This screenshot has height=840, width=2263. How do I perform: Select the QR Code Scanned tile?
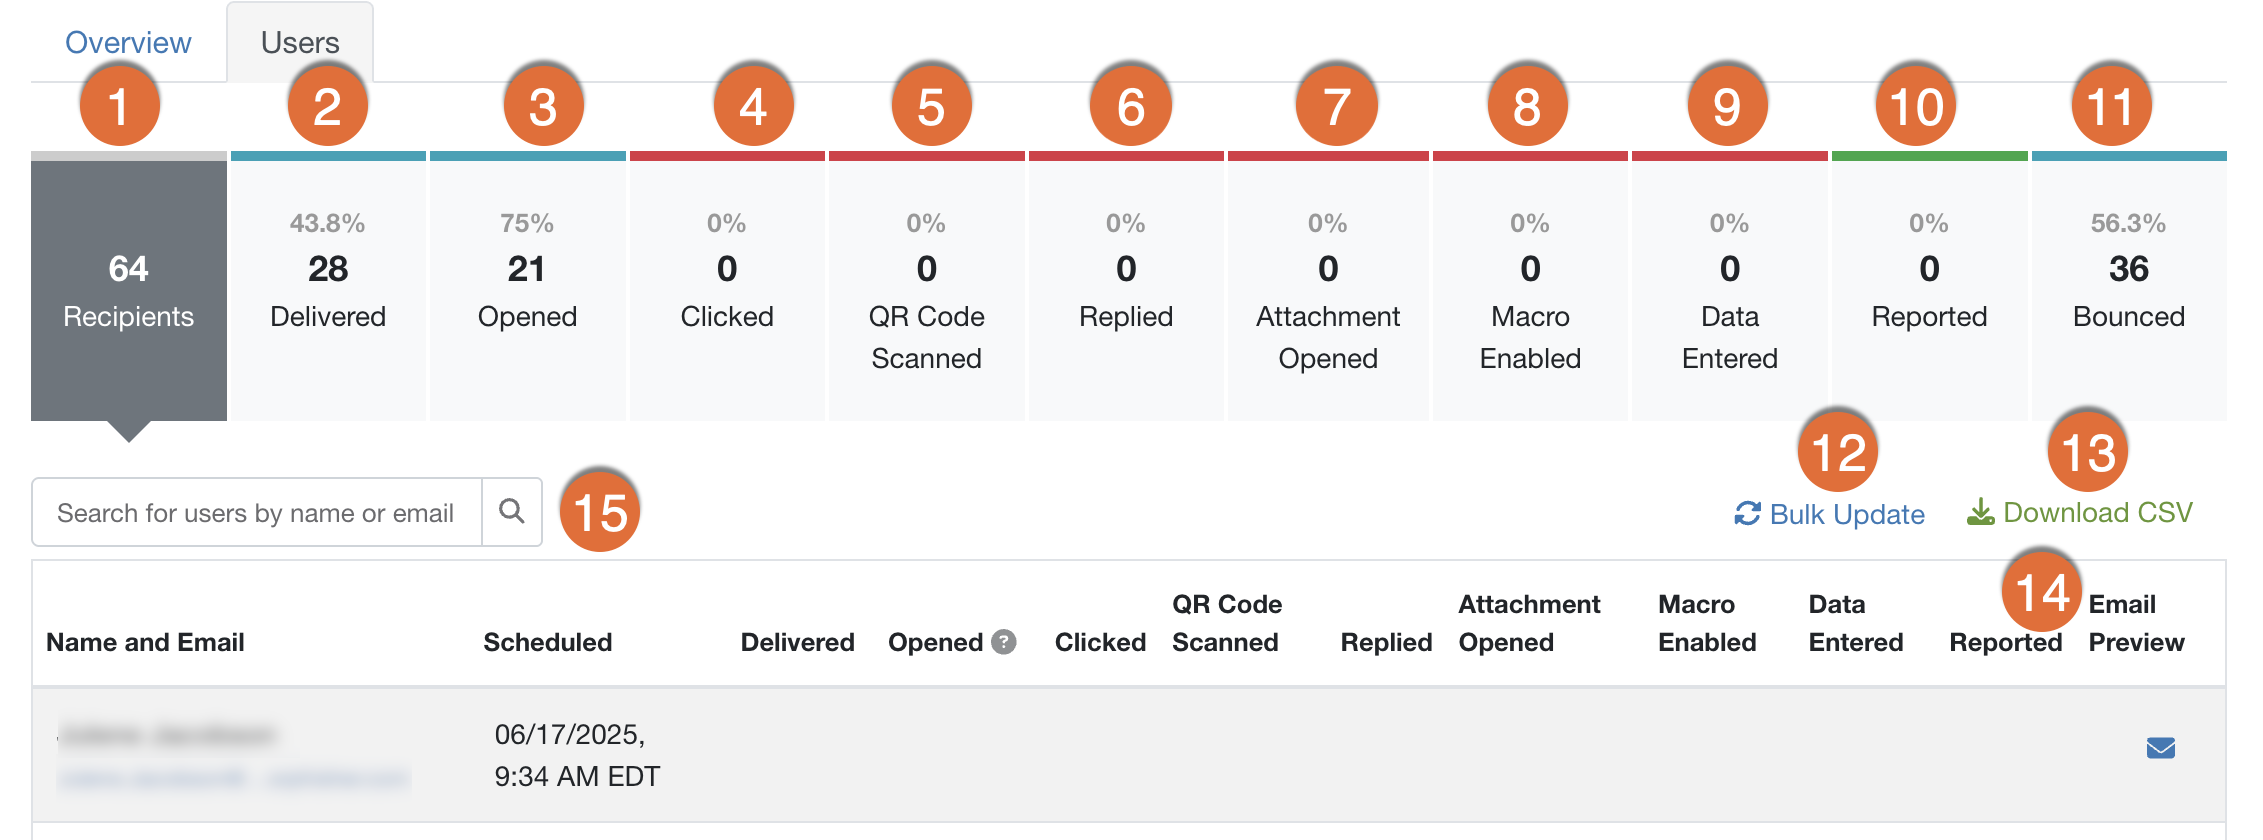pyautogui.click(x=926, y=290)
